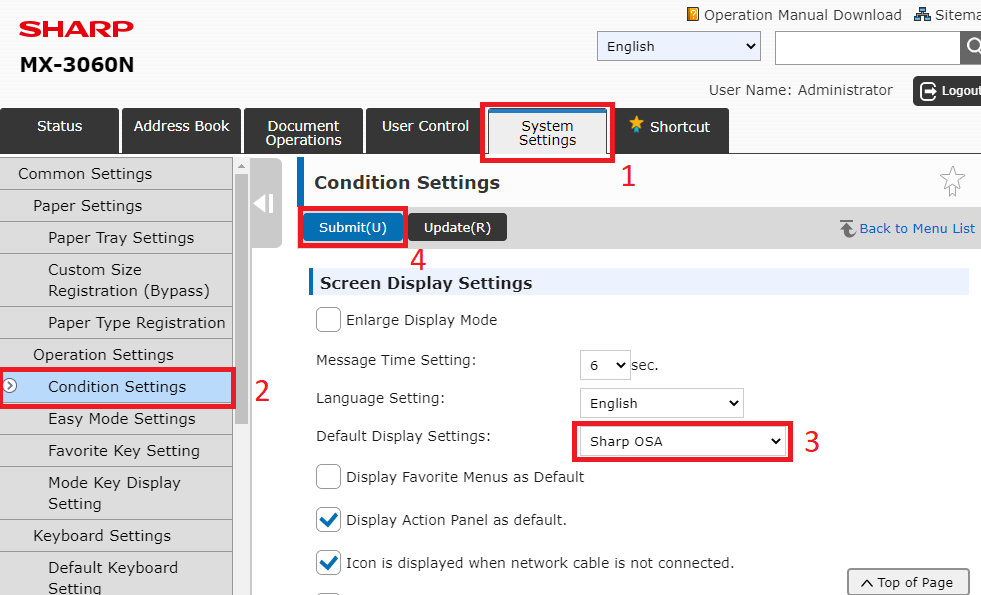Open the Address Book tab
The height and width of the screenshot is (595, 981).
pyautogui.click(x=181, y=127)
